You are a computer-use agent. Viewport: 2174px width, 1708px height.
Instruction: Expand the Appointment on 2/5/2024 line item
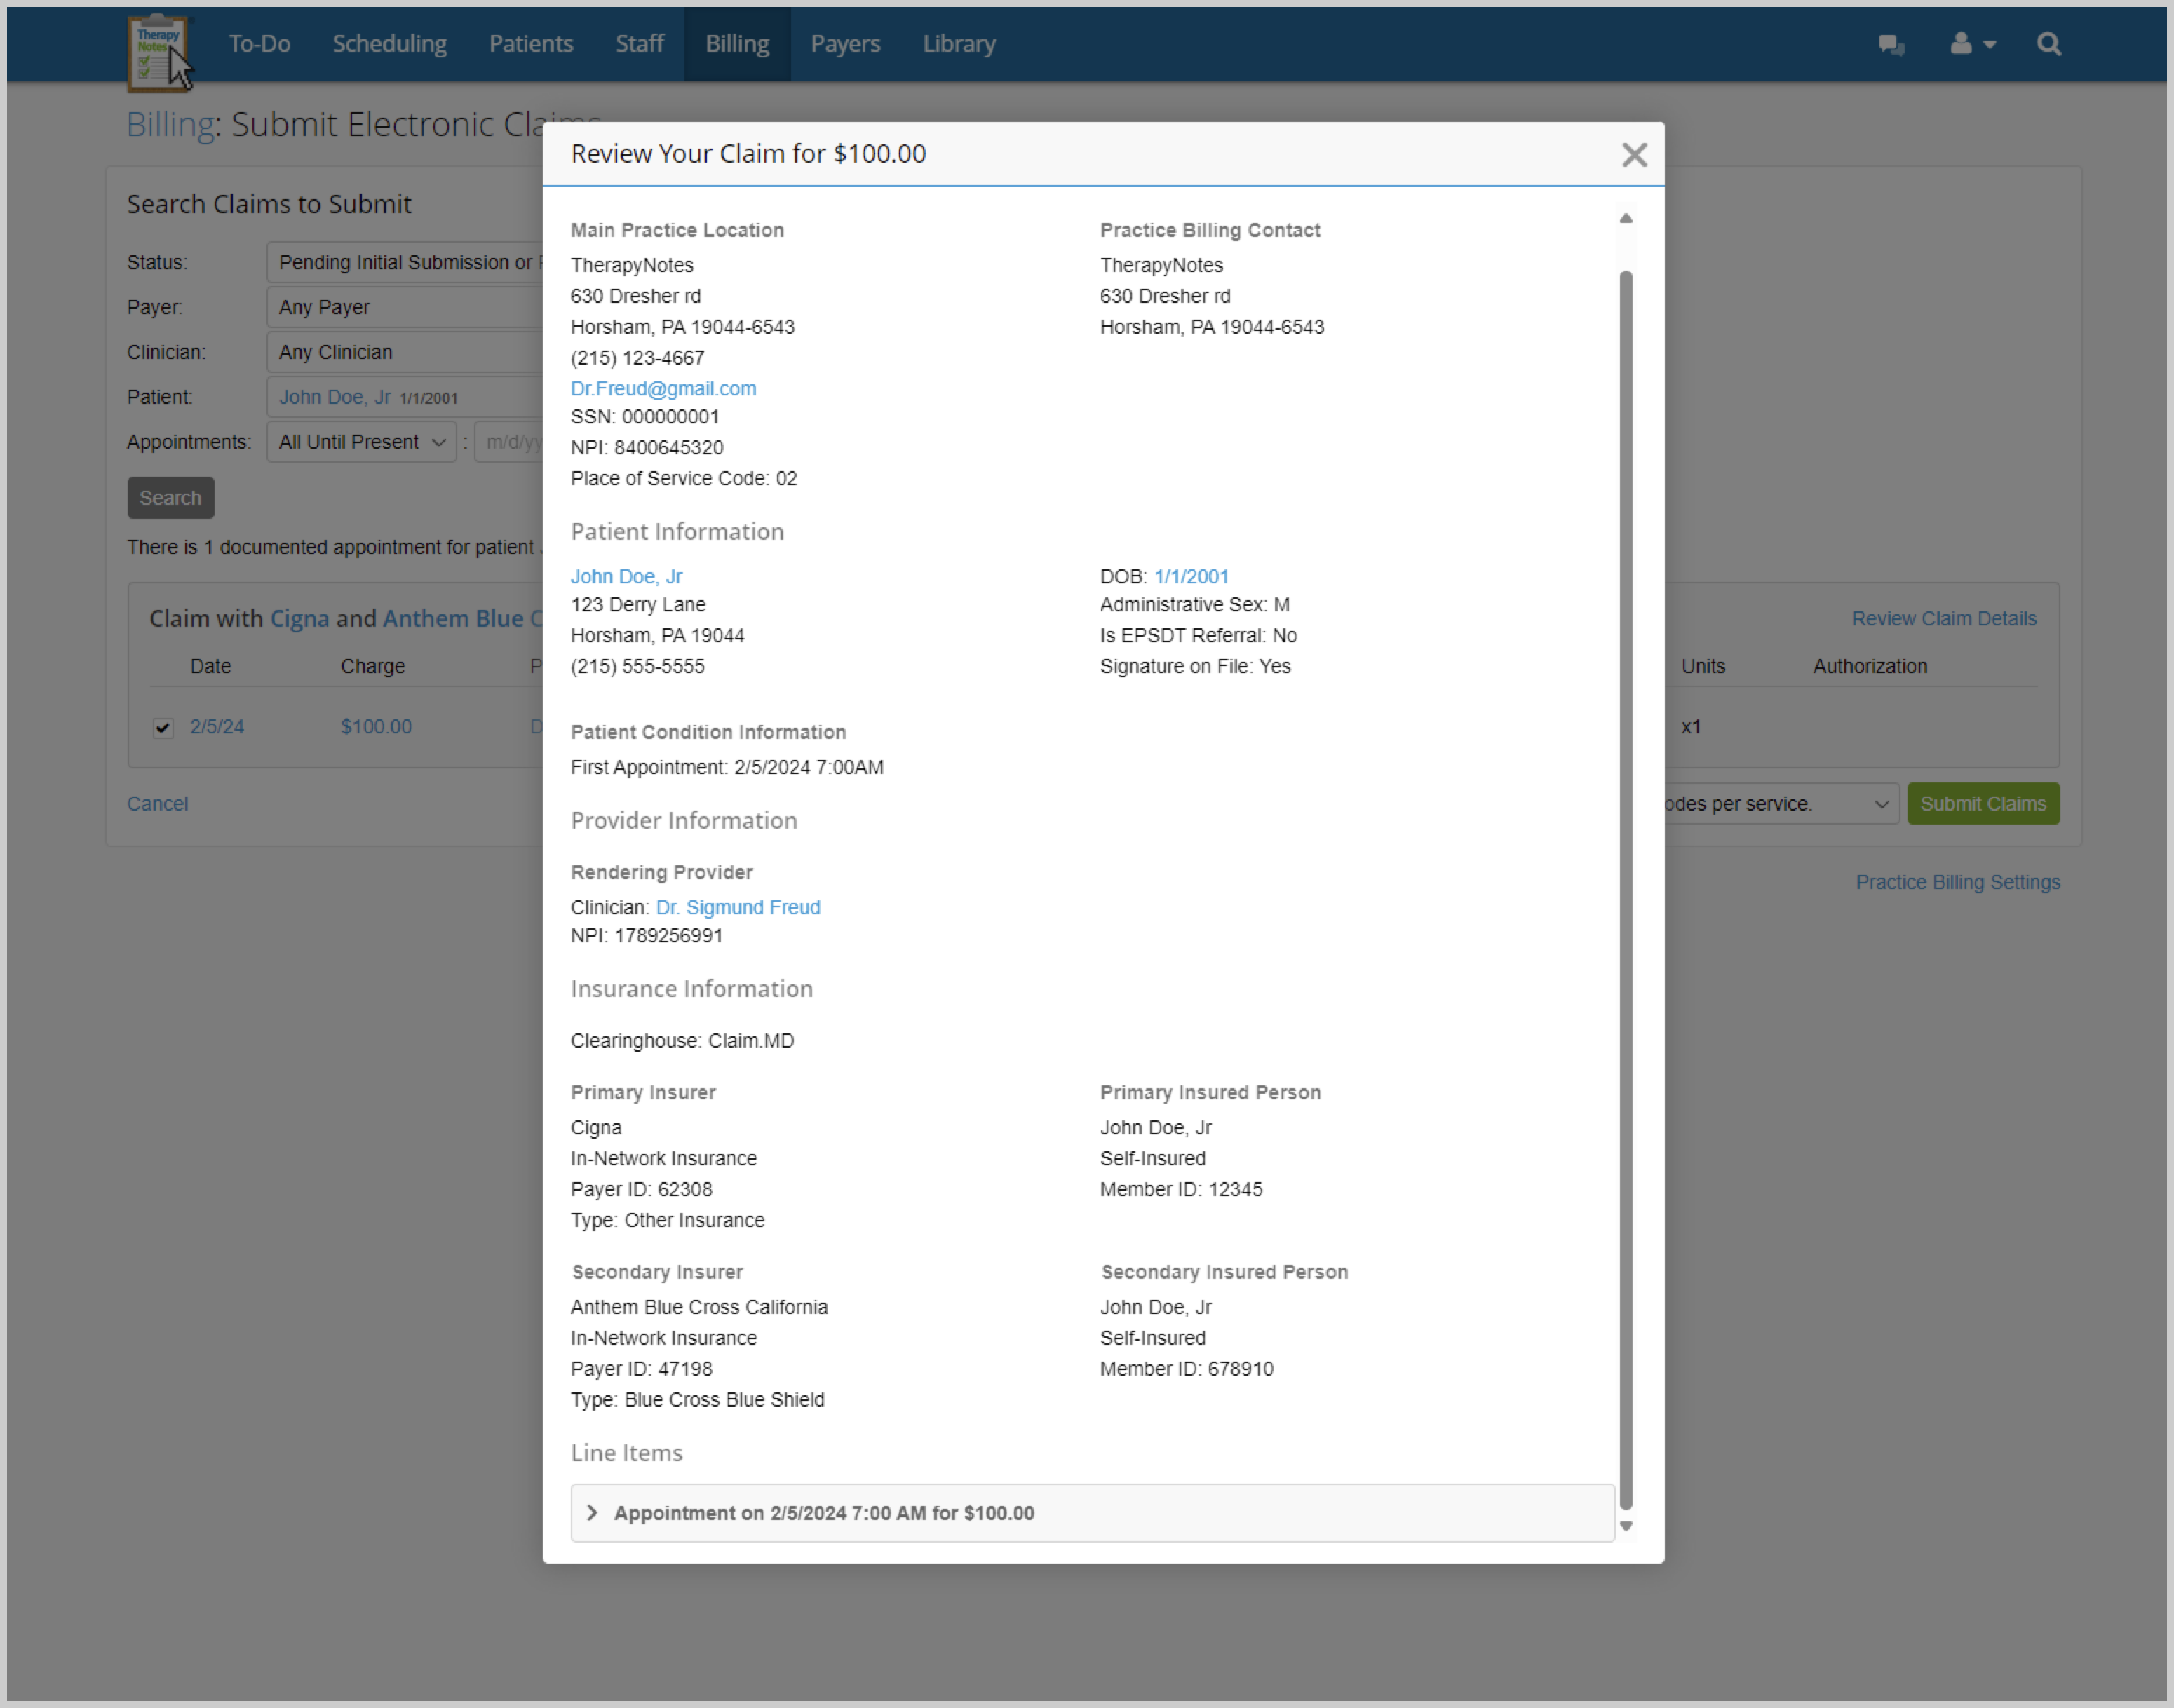pos(592,1513)
